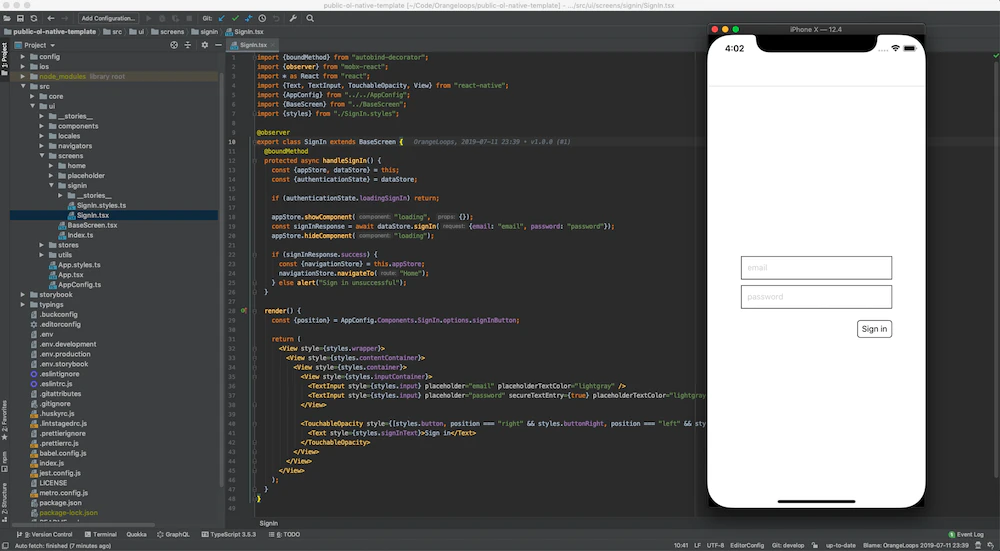Click the Git update project blue arrow
The width and height of the screenshot is (1000, 551).
pos(222,18)
